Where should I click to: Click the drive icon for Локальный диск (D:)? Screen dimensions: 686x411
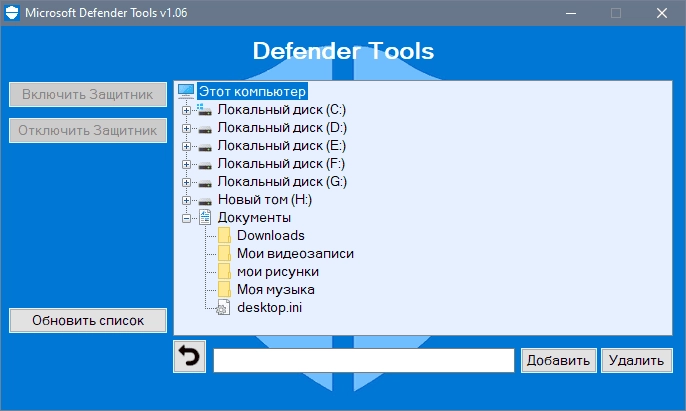(205, 129)
